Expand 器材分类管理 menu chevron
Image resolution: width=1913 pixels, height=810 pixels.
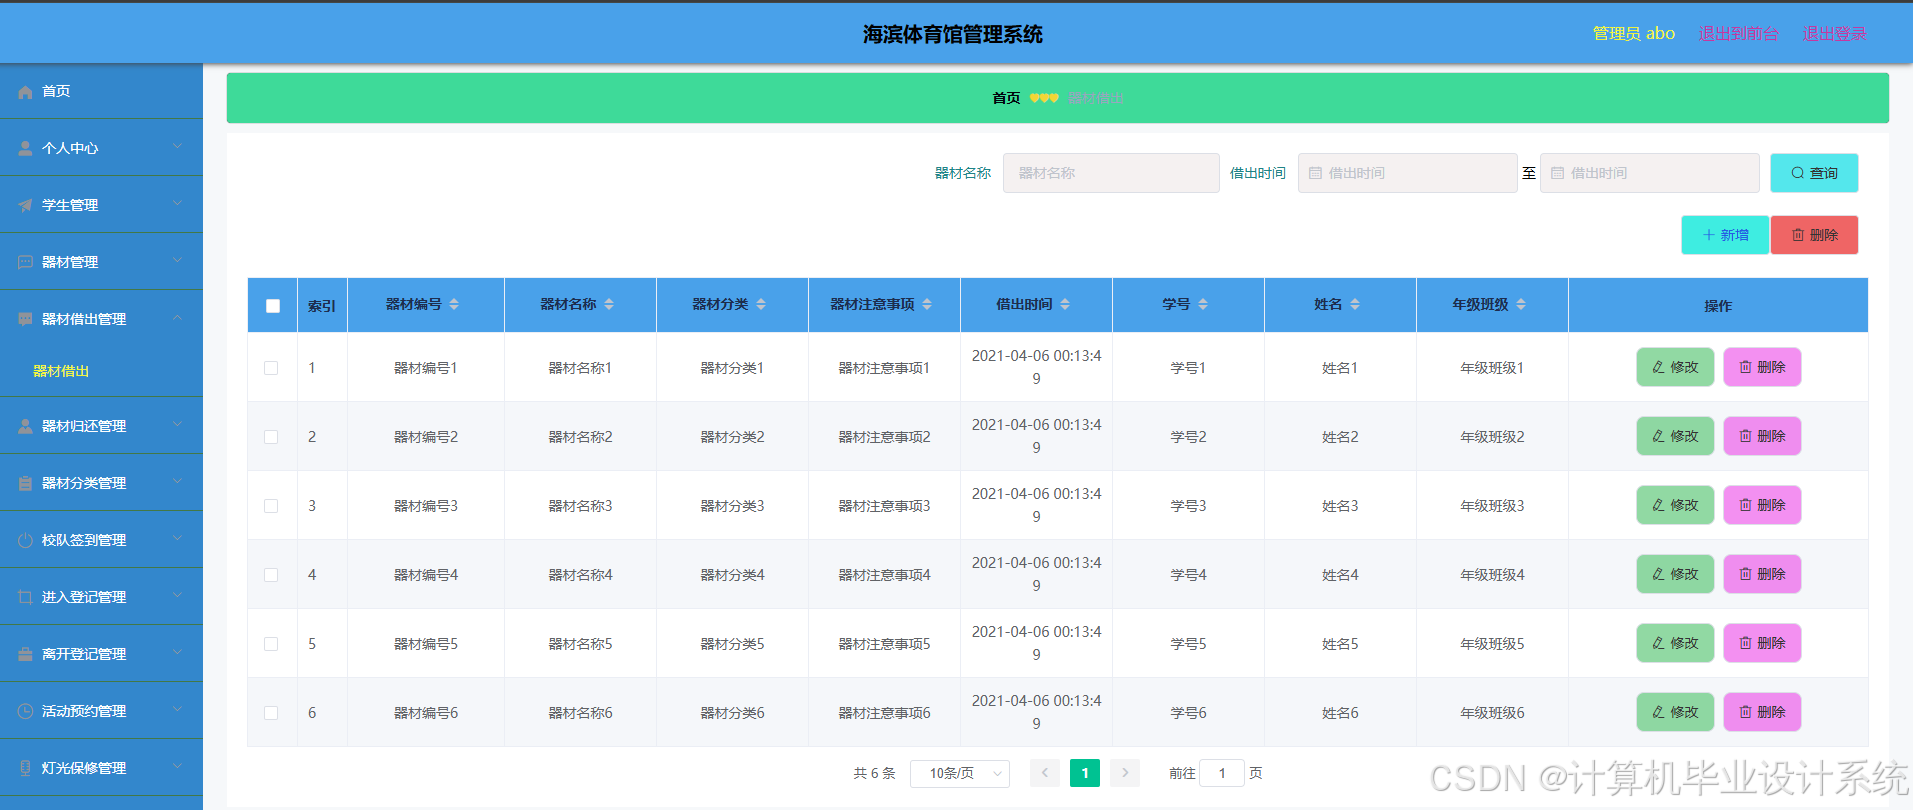tap(177, 482)
